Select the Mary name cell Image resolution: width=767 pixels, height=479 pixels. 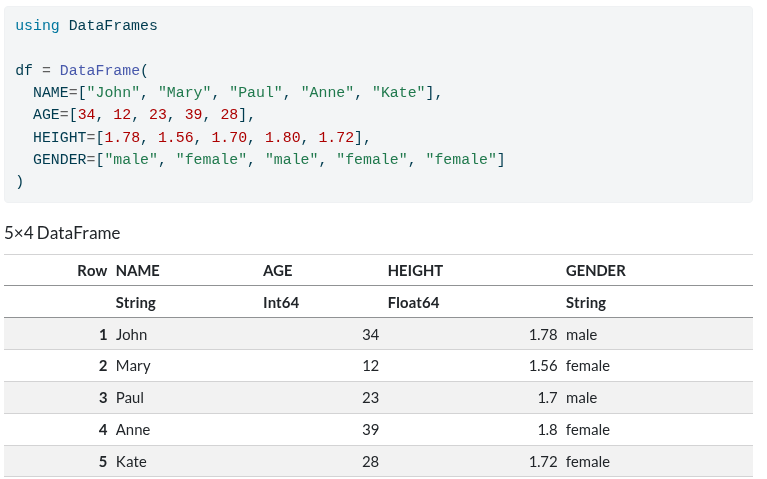(133, 366)
